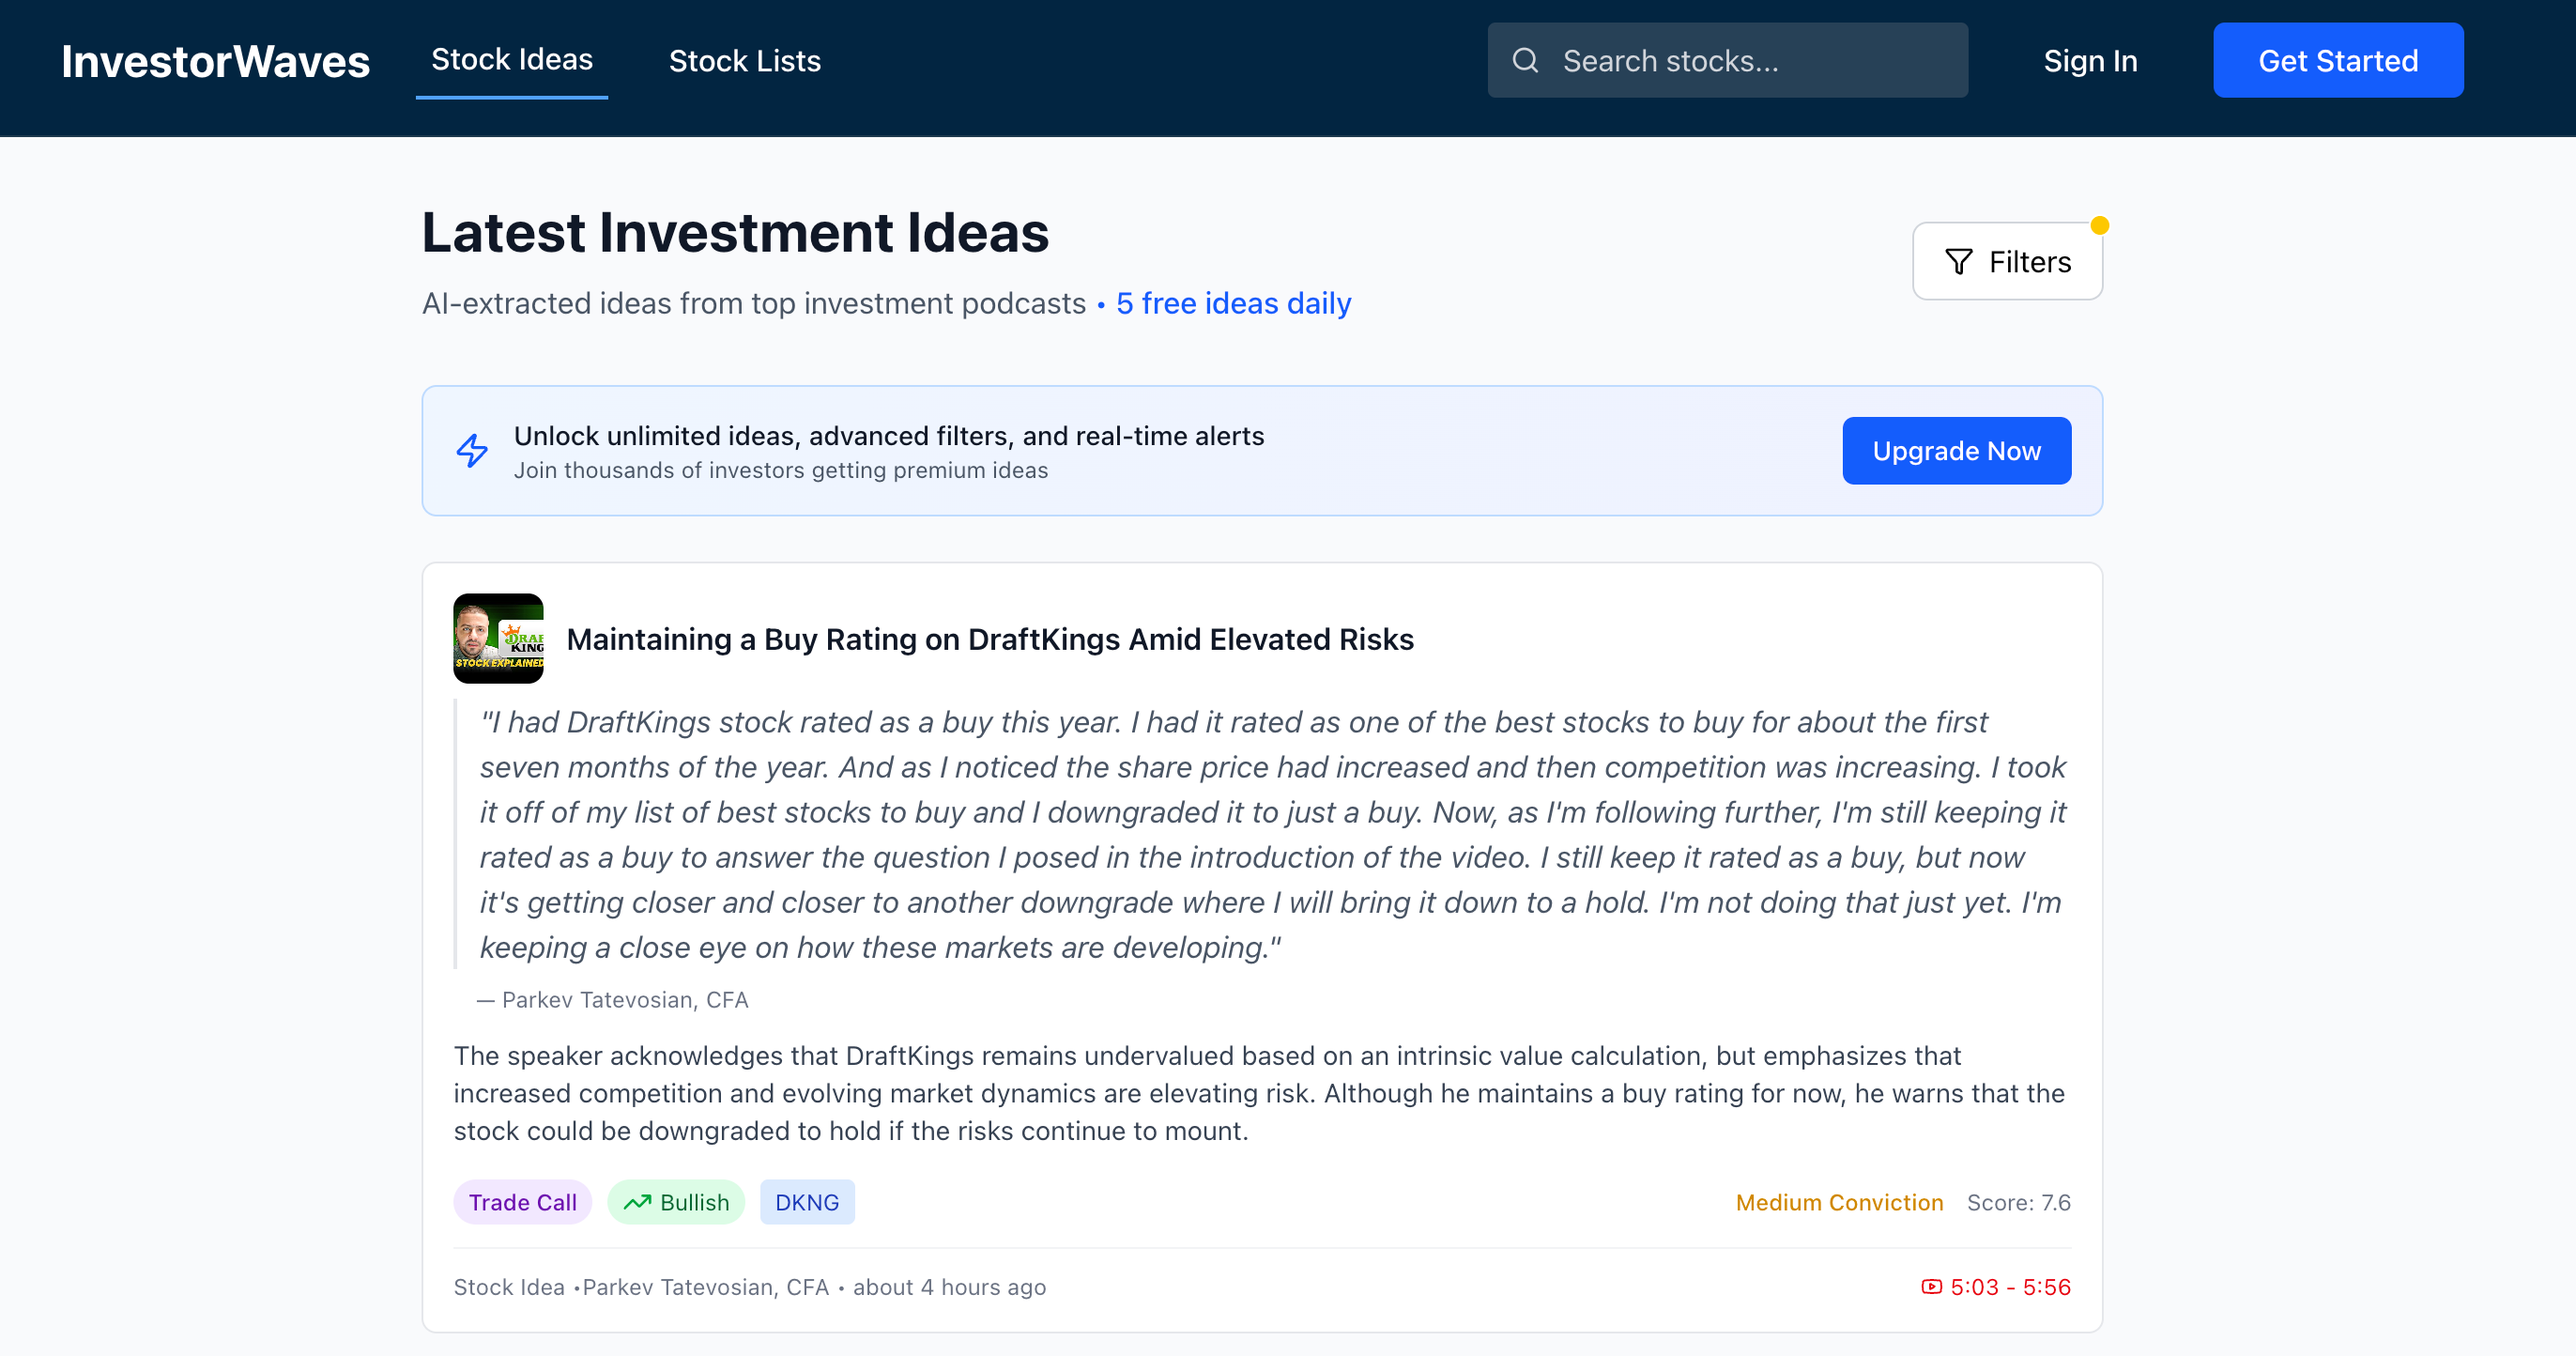Click the red video timestamp icon
This screenshot has height=1356, width=2576.
coord(1931,1287)
